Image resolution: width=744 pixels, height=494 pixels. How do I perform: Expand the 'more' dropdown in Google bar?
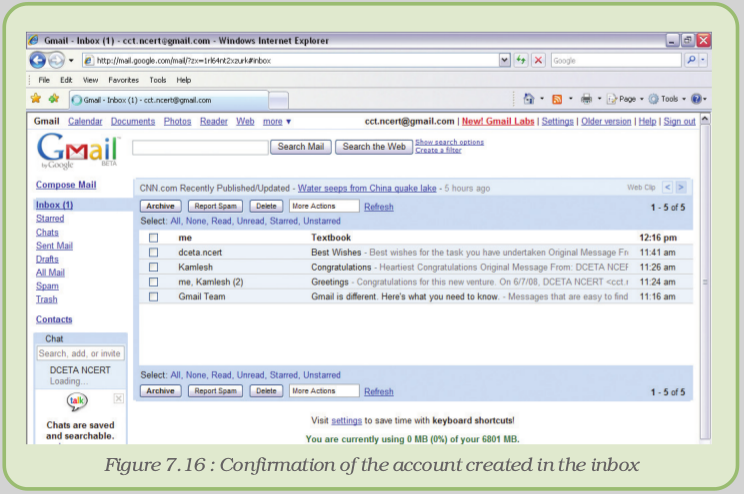pyautogui.click(x=277, y=121)
